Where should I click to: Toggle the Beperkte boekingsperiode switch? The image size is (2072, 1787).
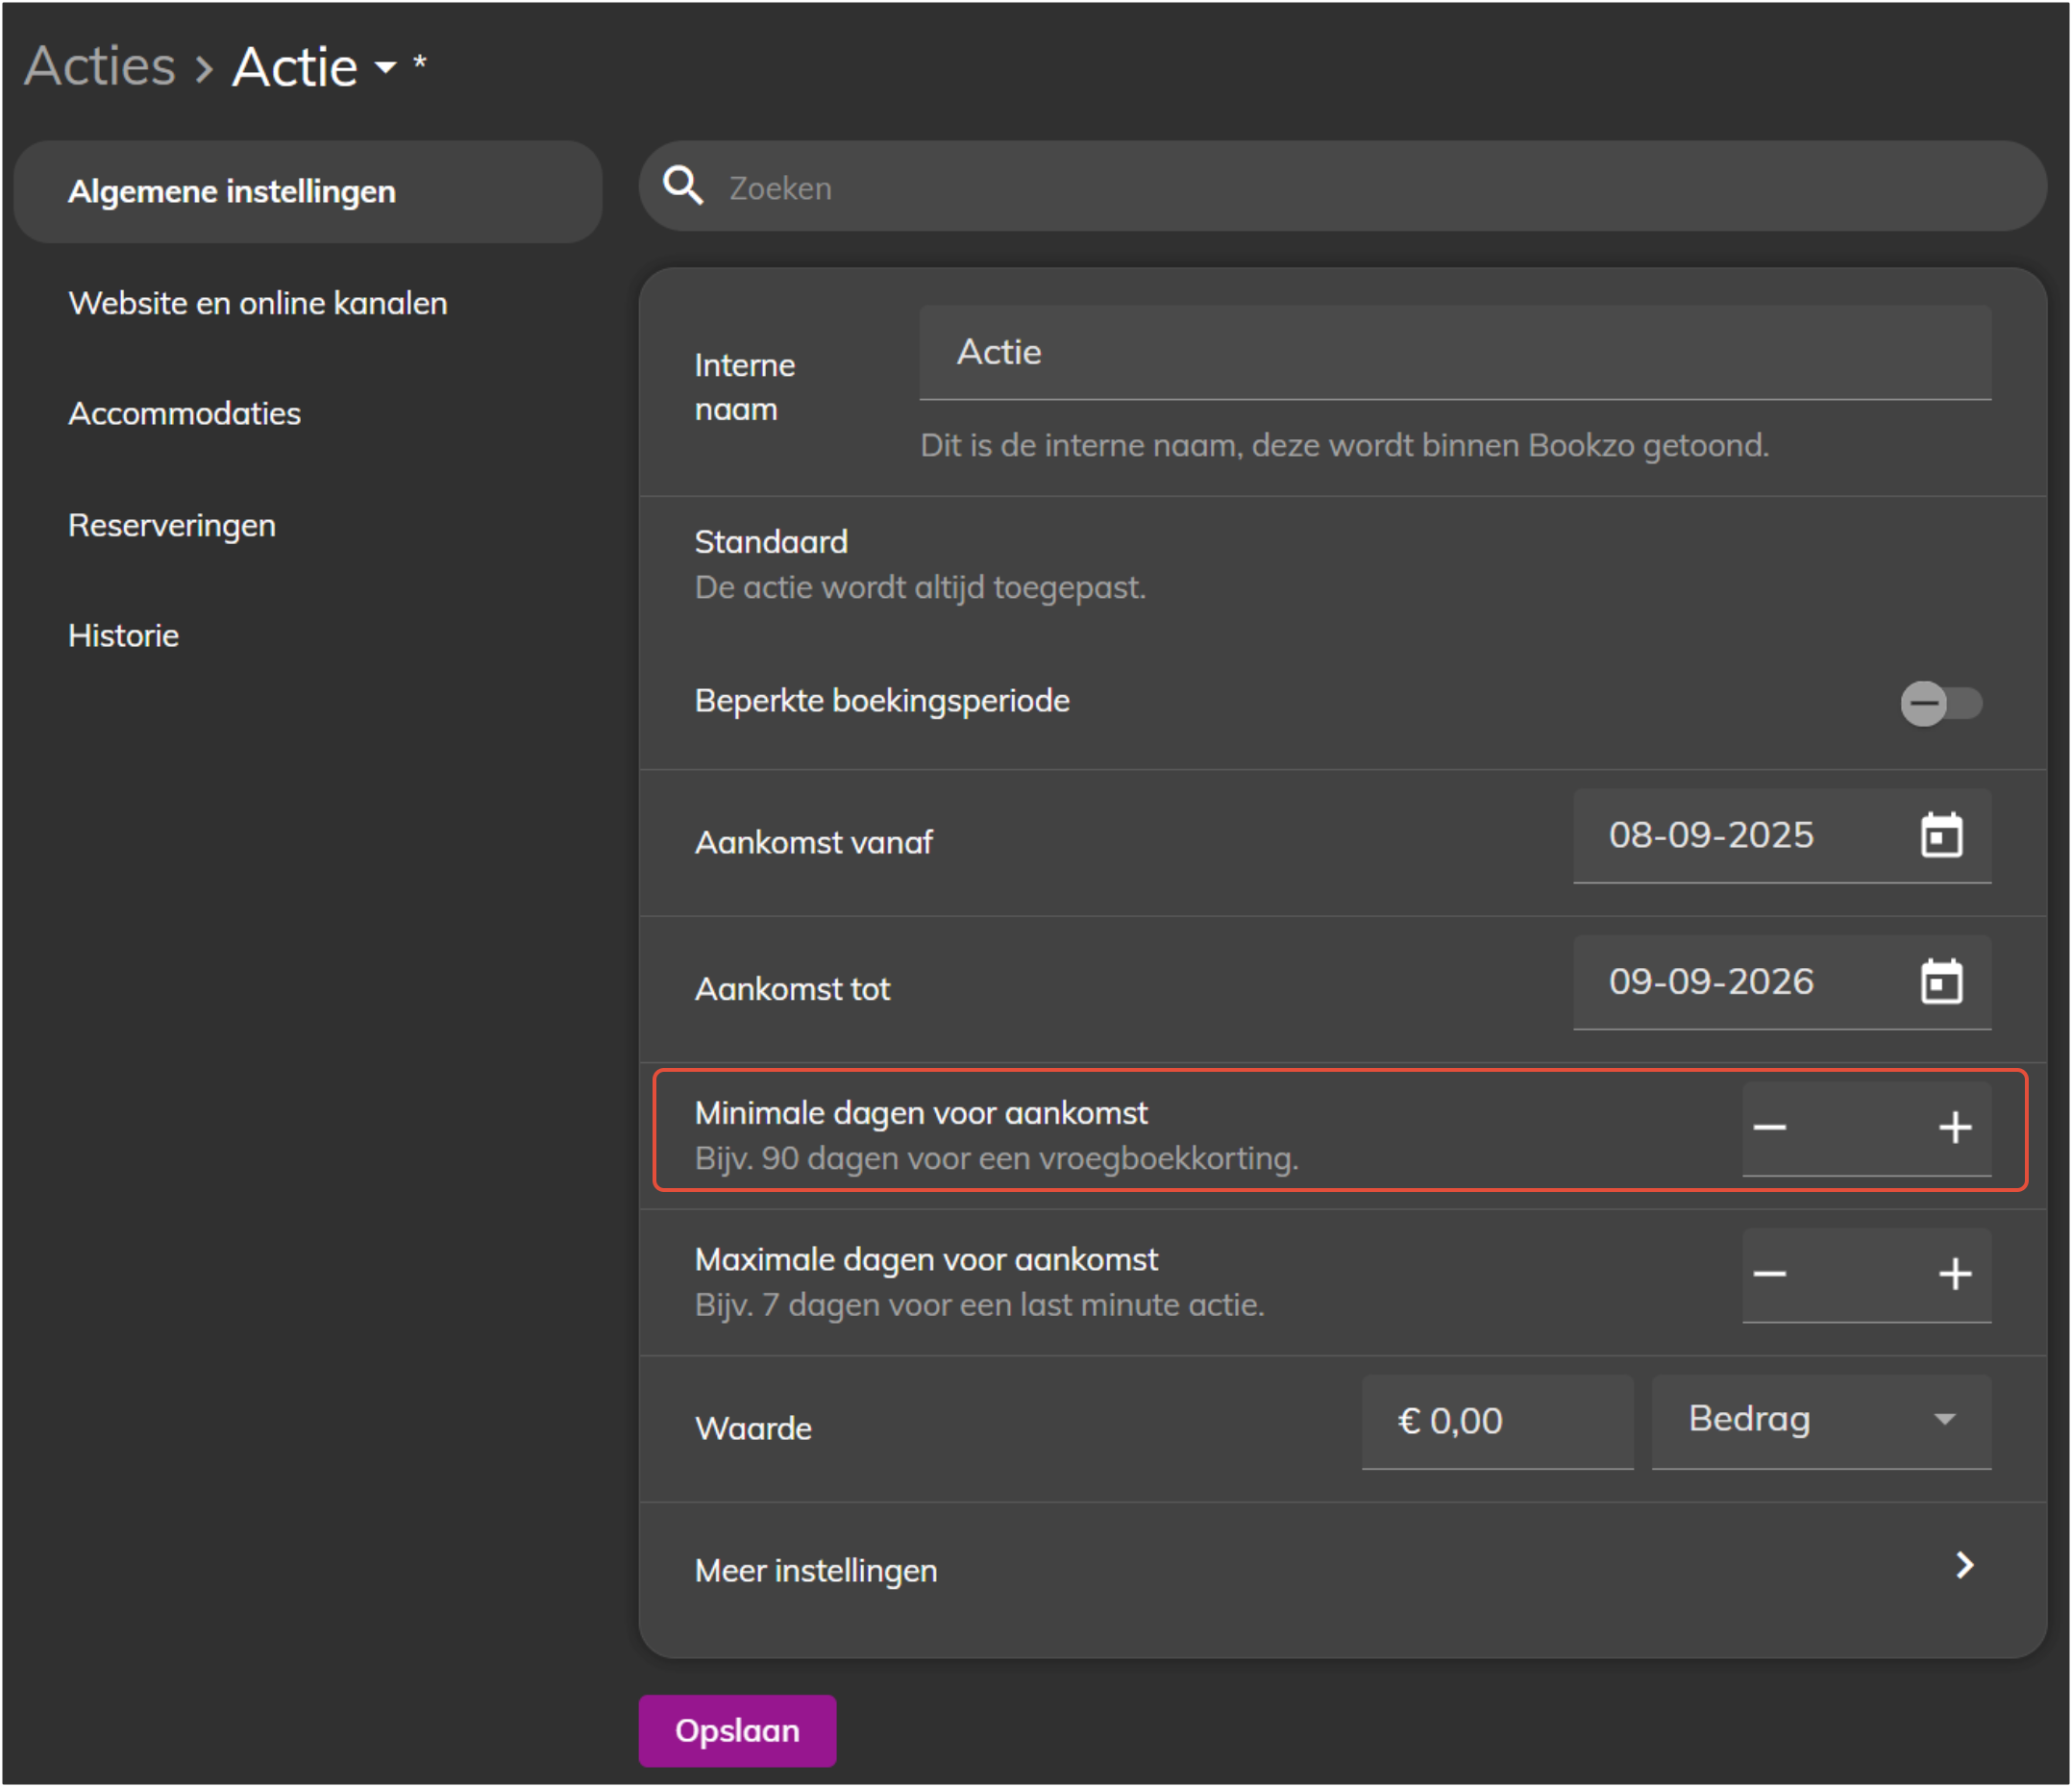[1940, 703]
